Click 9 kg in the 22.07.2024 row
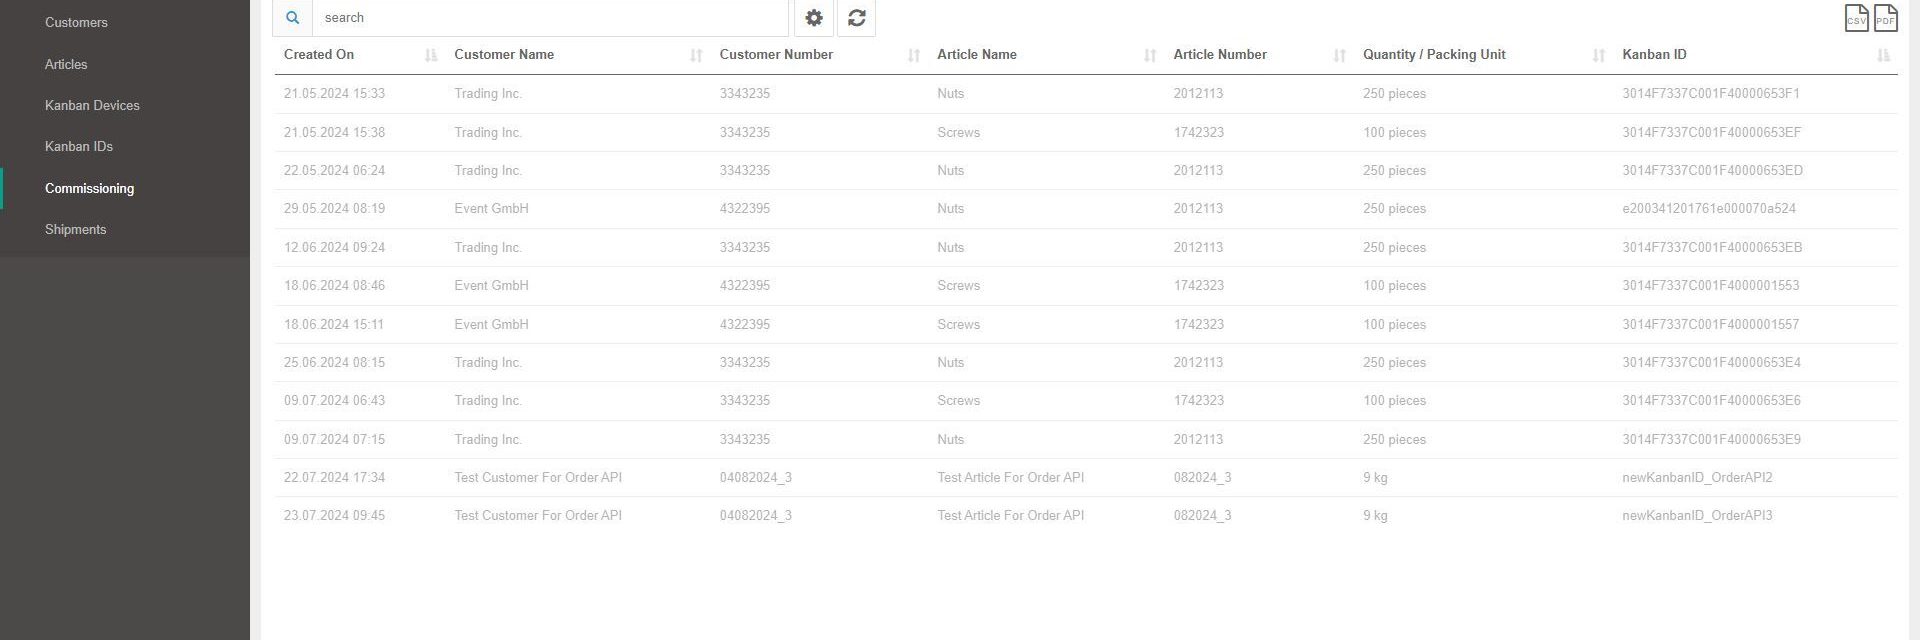The width and height of the screenshot is (1920, 640). 1375,477
